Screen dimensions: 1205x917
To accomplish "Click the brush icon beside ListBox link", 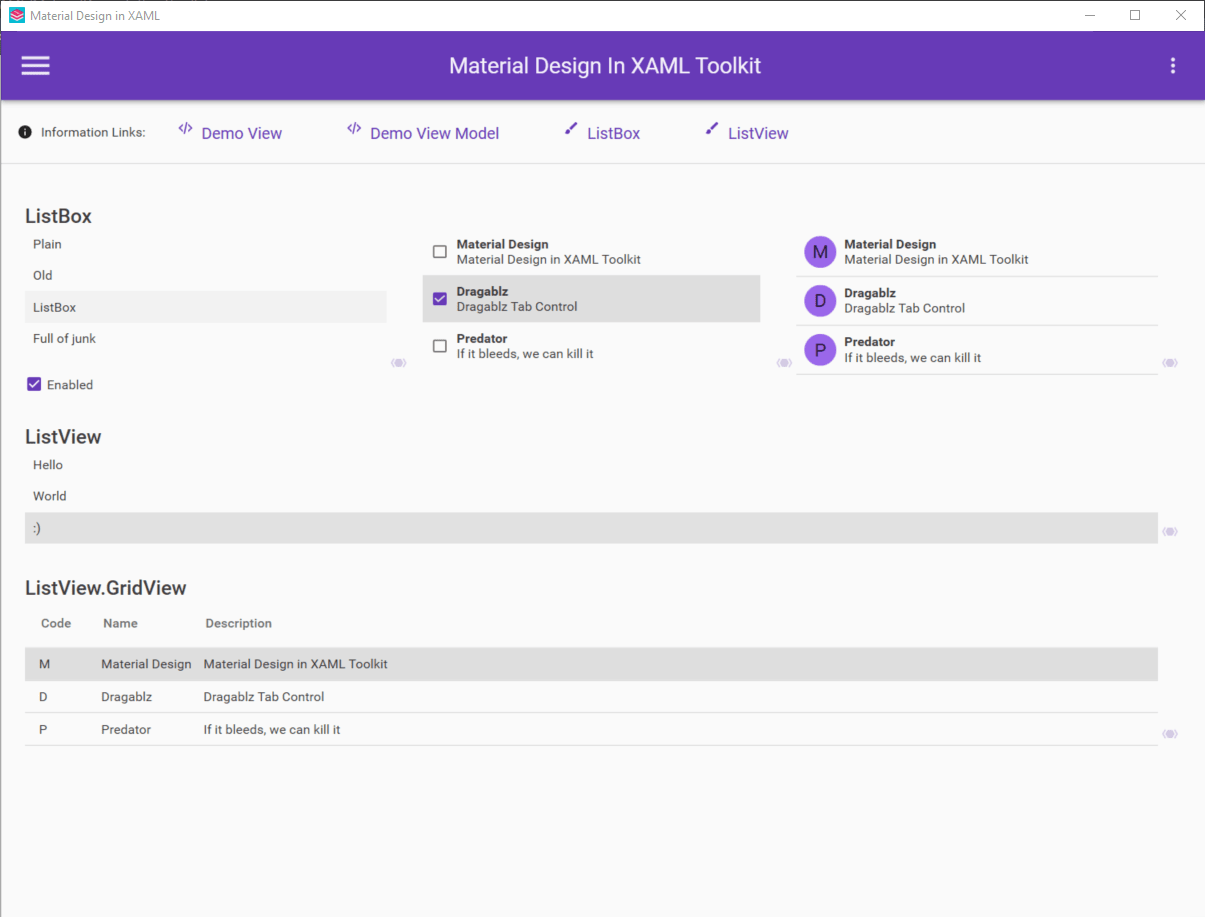I will click(x=571, y=128).
